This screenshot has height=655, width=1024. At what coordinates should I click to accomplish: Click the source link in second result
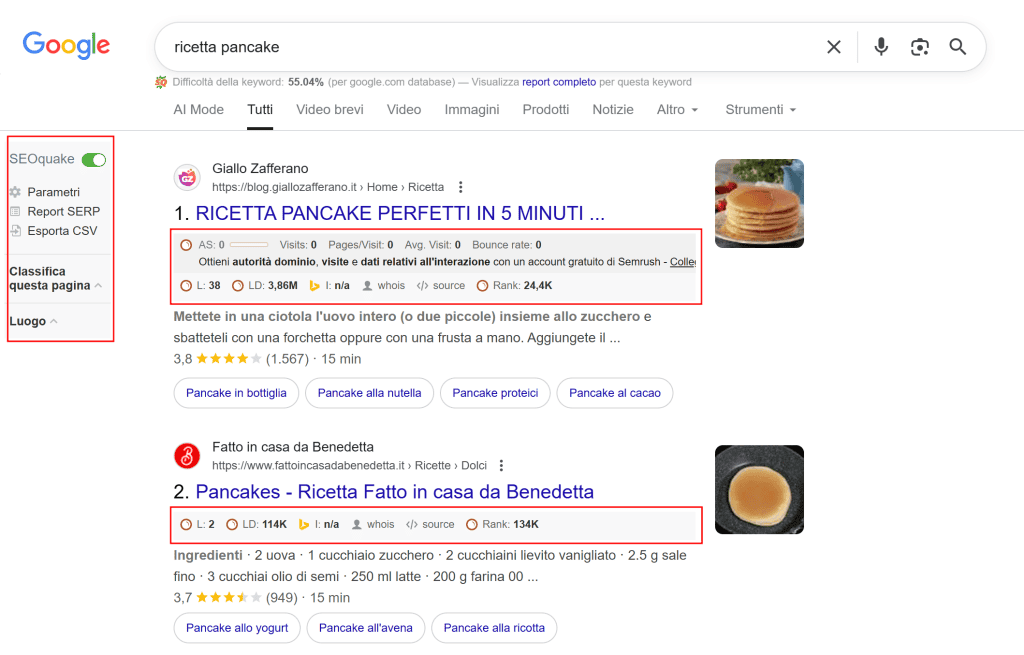(438, 524)
